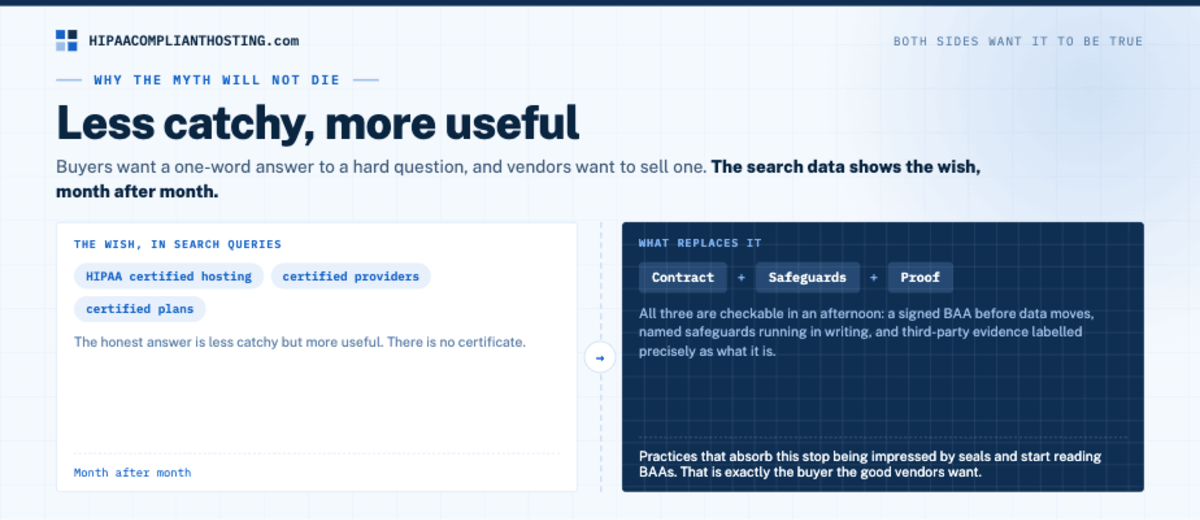Click "Both sides want it to be true" header text
Viewport: 1200px width, 520px height.
coord(1018,42)
